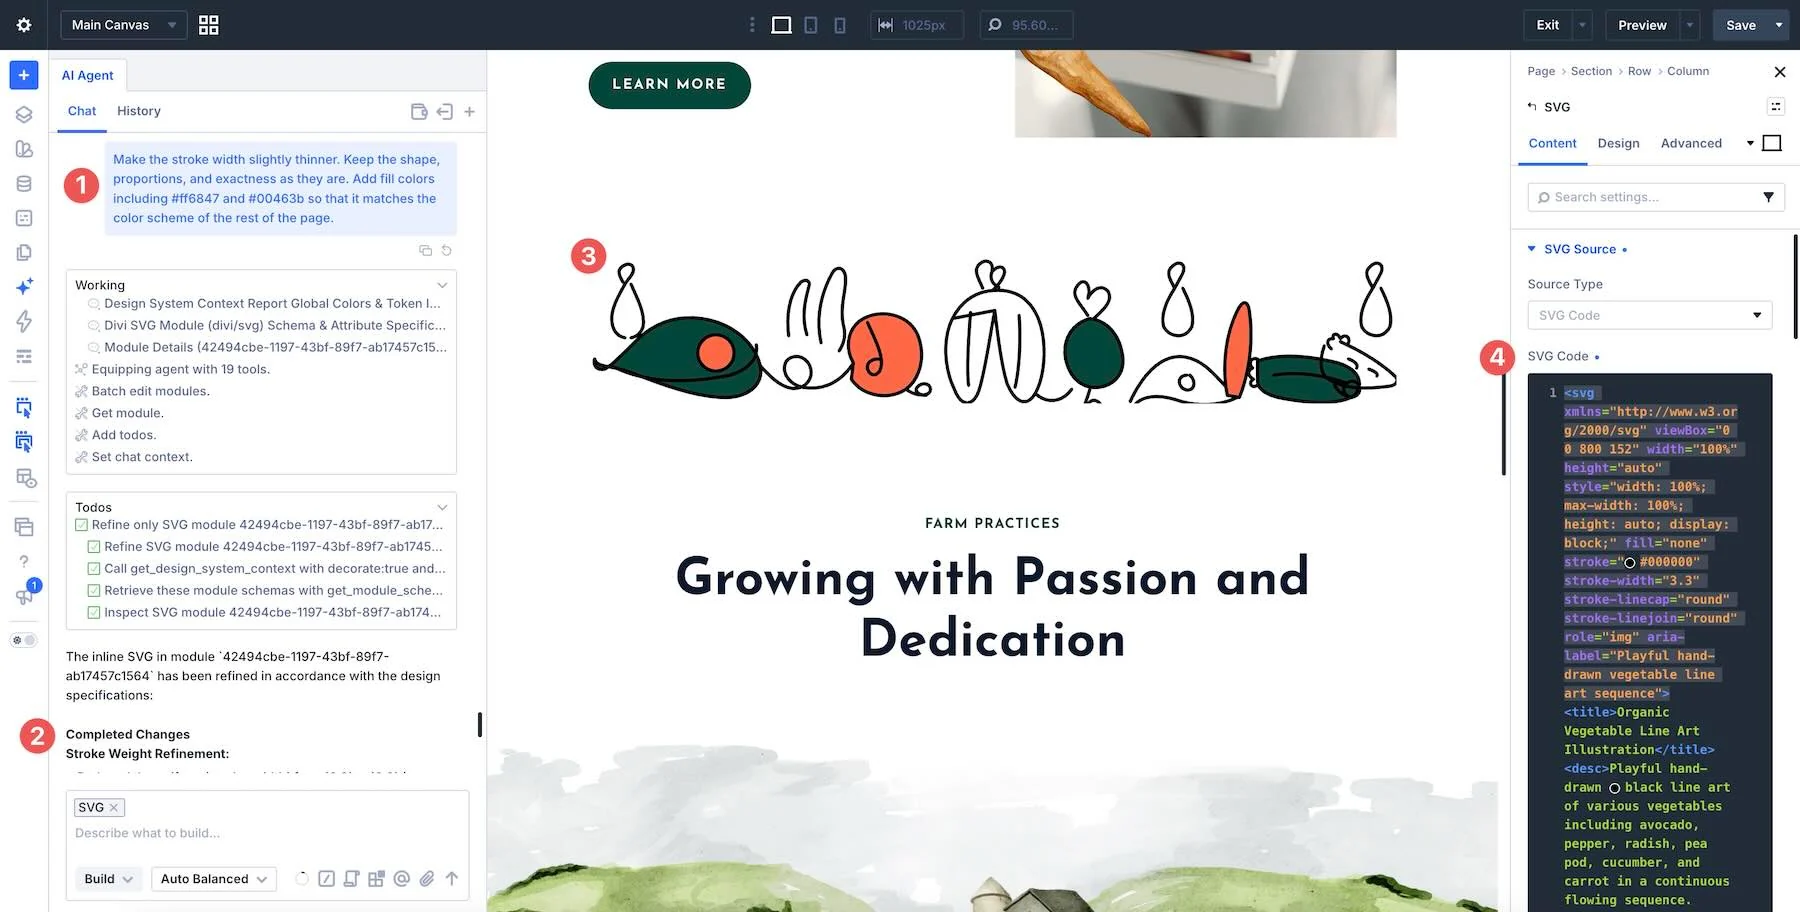Switch to the Advanced tab

[1691, 143]
